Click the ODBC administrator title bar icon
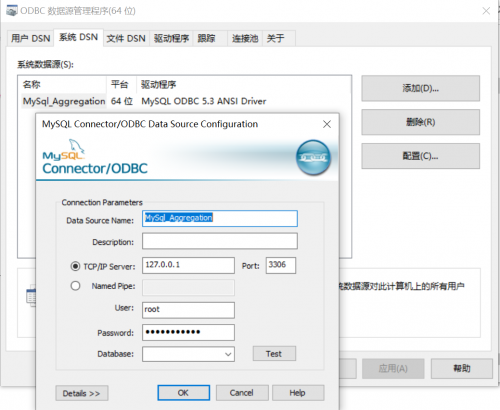 12,11
